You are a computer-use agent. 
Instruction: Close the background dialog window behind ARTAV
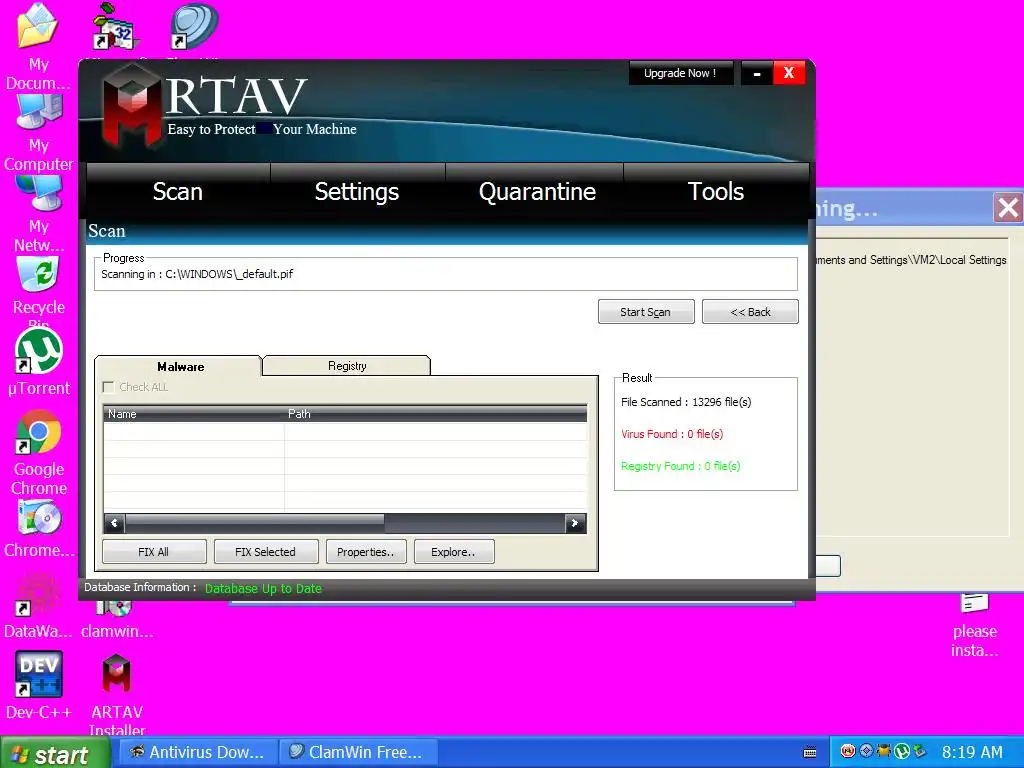(x=1008, y=208)
